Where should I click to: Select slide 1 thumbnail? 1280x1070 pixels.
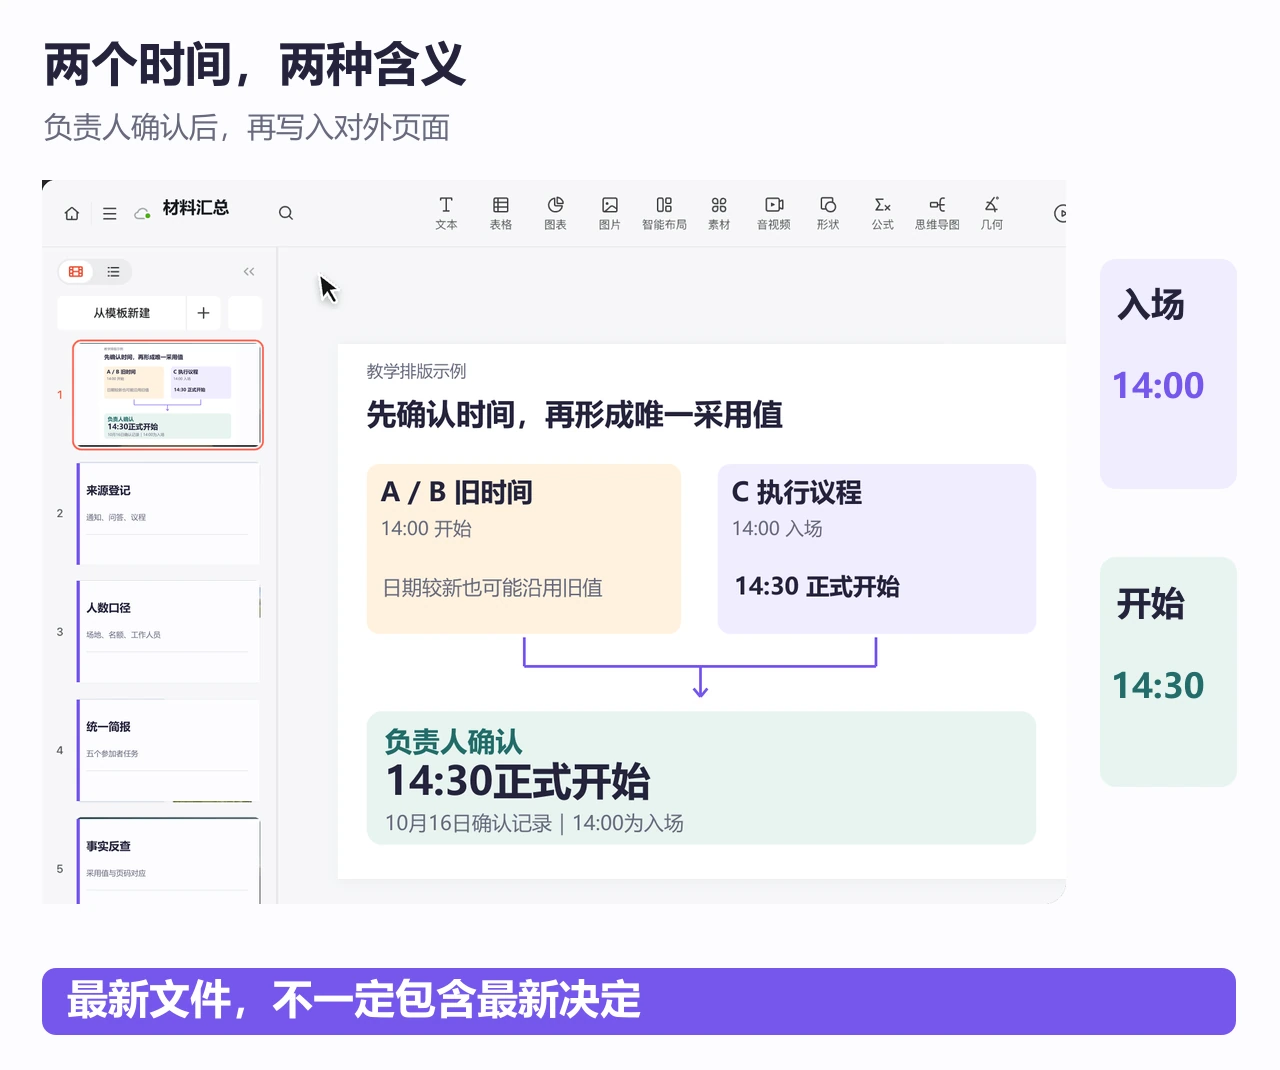168,394
